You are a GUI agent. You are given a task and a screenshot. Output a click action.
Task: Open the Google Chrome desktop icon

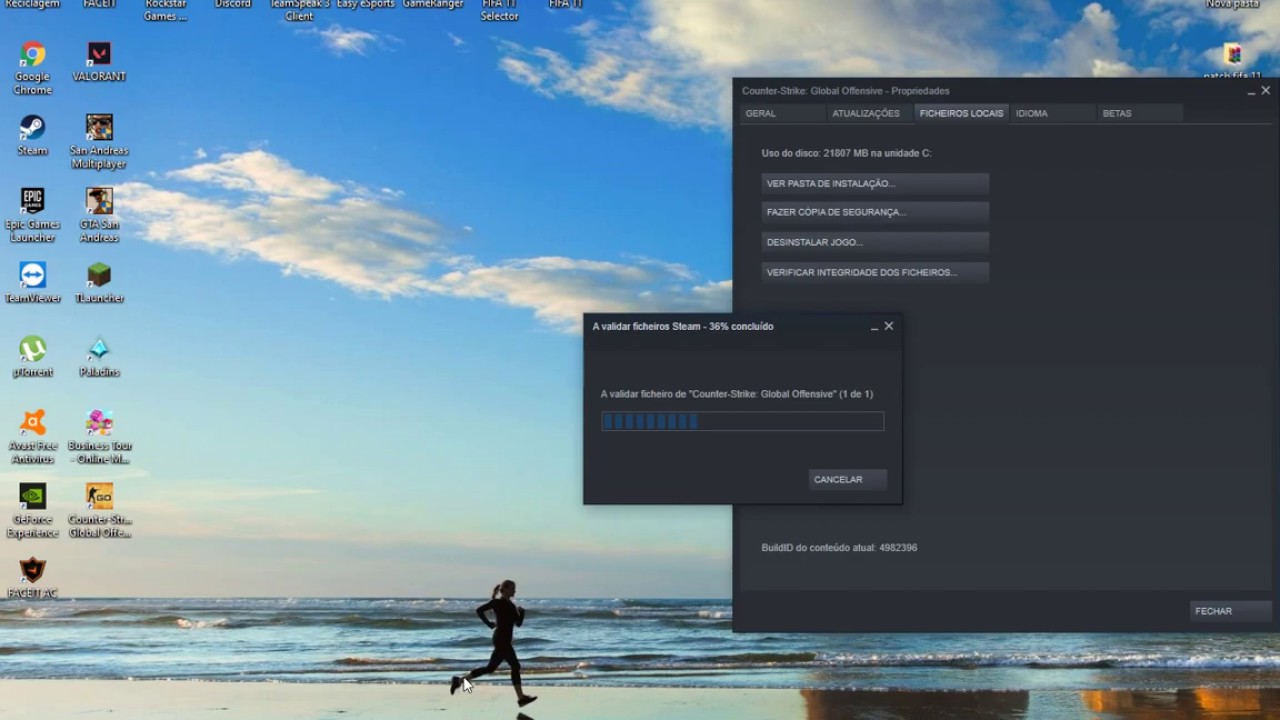32,67
